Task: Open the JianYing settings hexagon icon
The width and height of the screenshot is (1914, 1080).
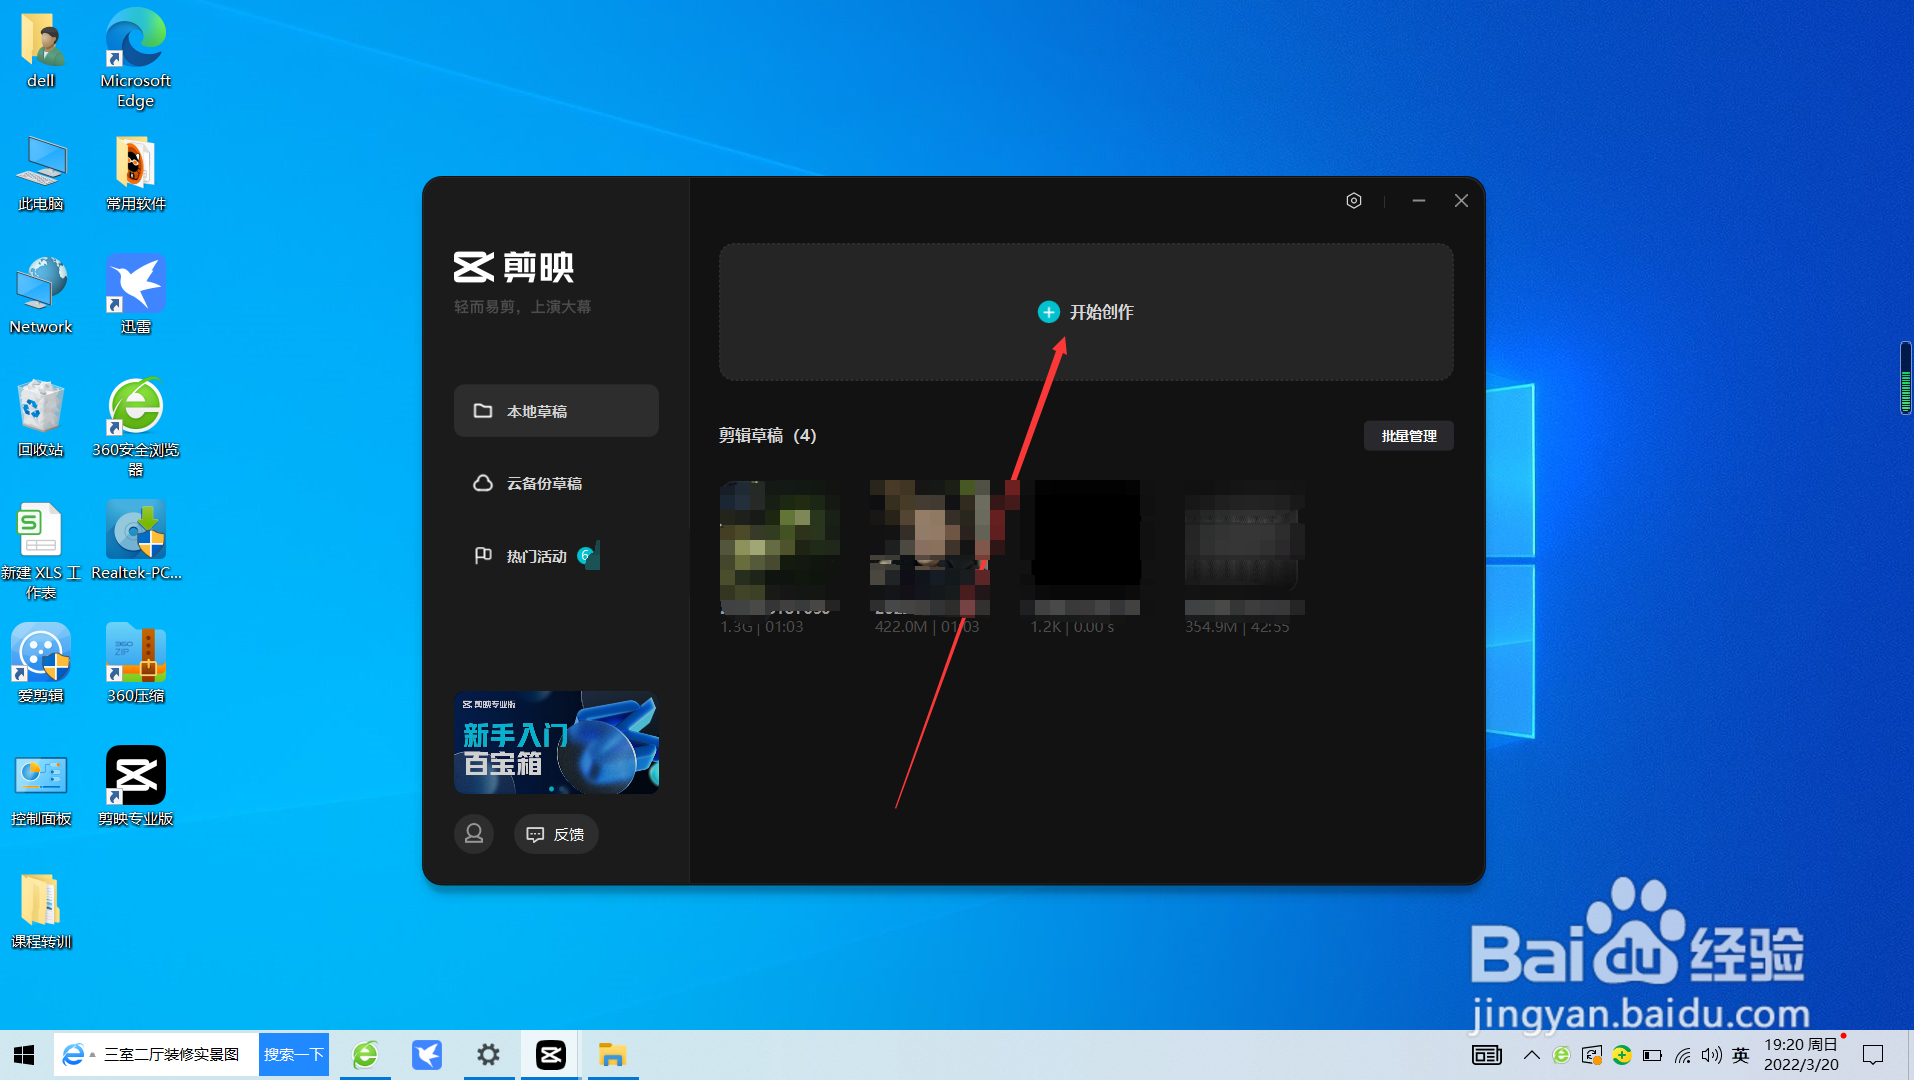Action: point(1354,201)
